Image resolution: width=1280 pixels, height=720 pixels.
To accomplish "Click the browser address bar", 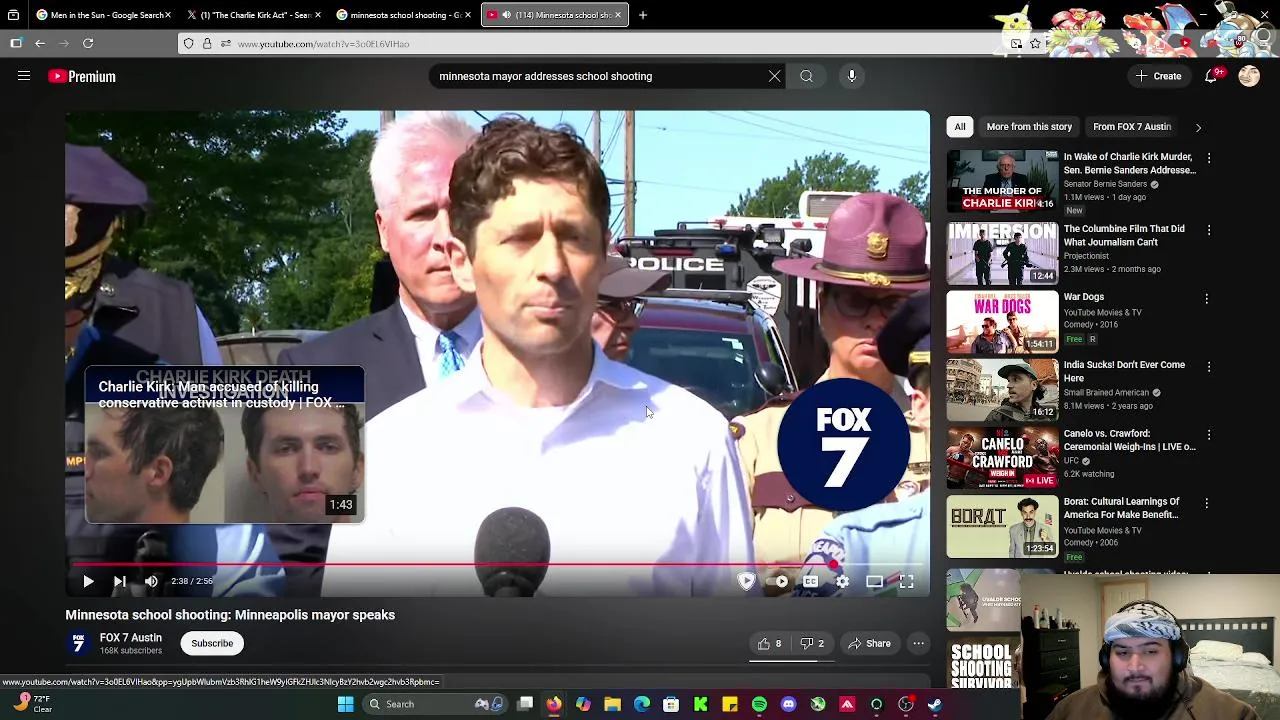I will click(600, 43).
